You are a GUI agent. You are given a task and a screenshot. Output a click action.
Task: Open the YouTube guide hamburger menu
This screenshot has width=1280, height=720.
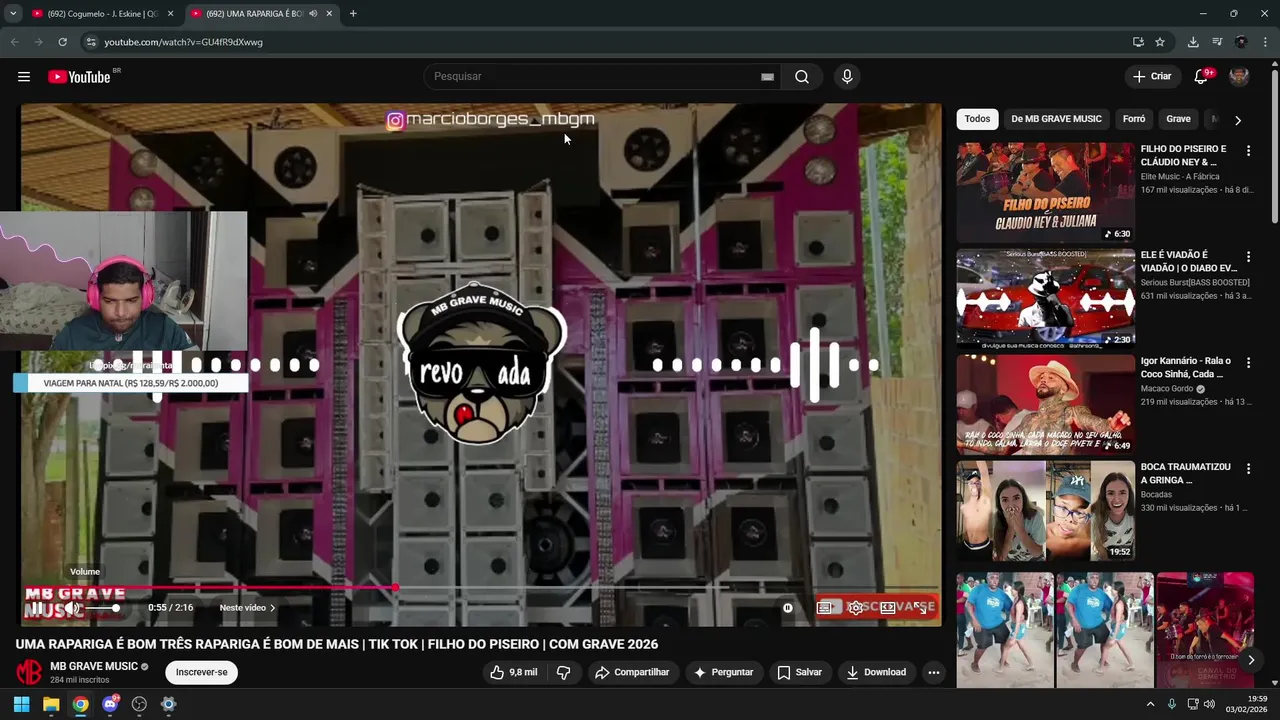pyautogui.click(x=24, y=77)
